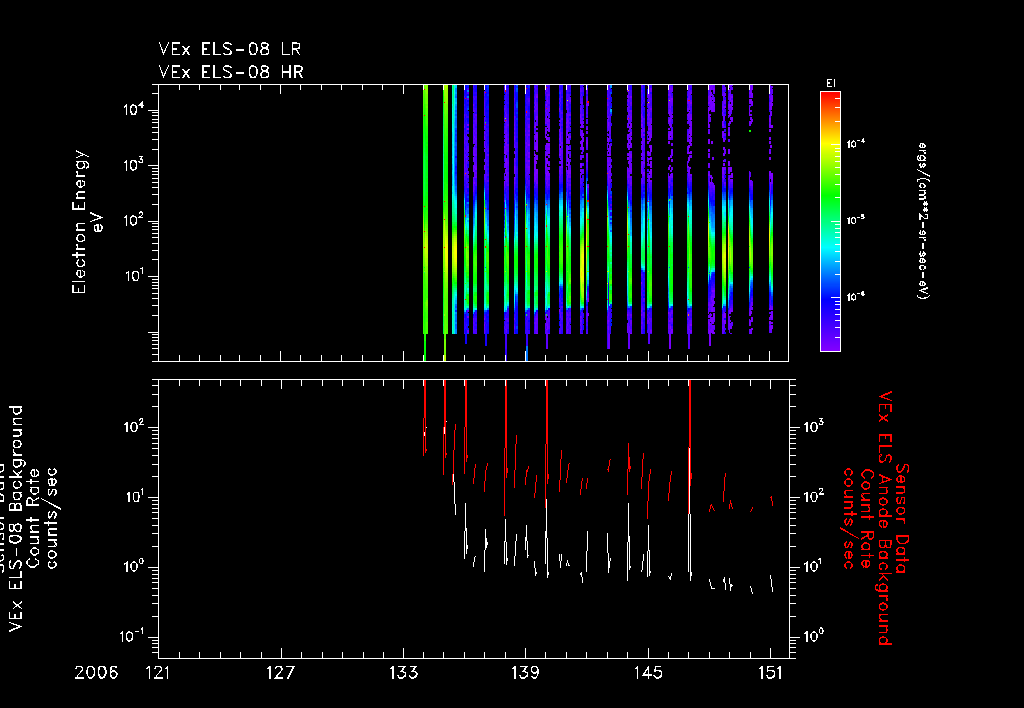This screenshot has width=1024, height=708.
Task: Click the 10^4 tick label on energy axis
Action: click(132, 109)
